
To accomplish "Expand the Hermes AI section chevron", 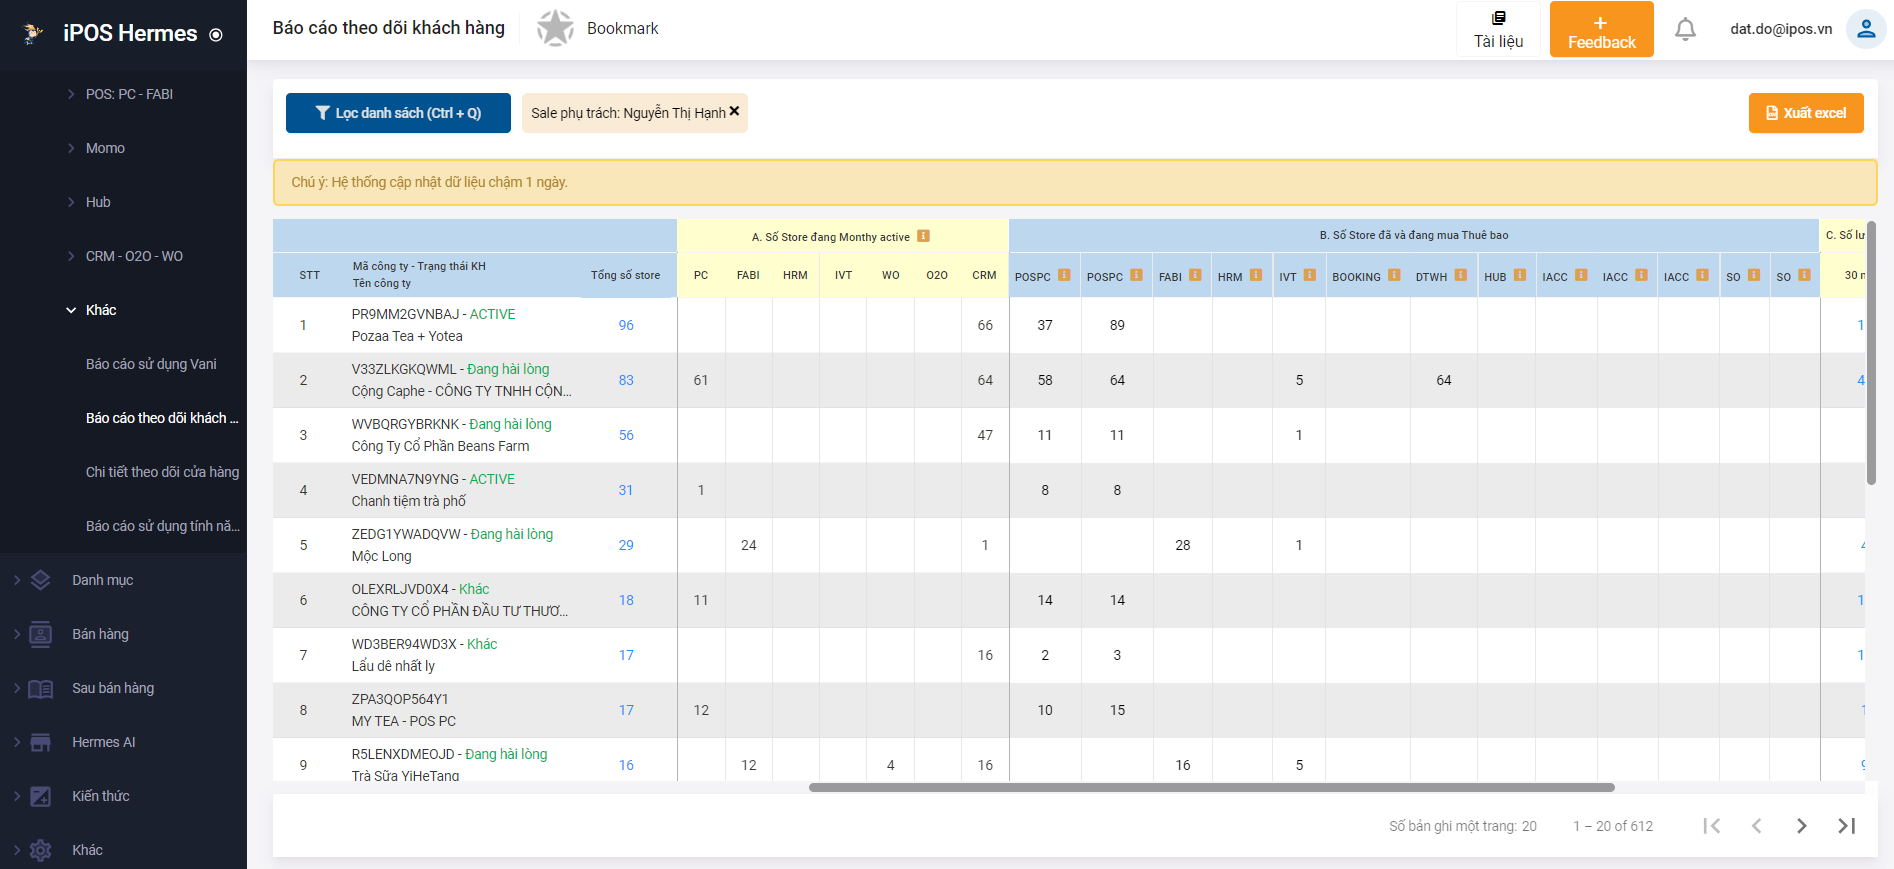I will click(17, 742).
